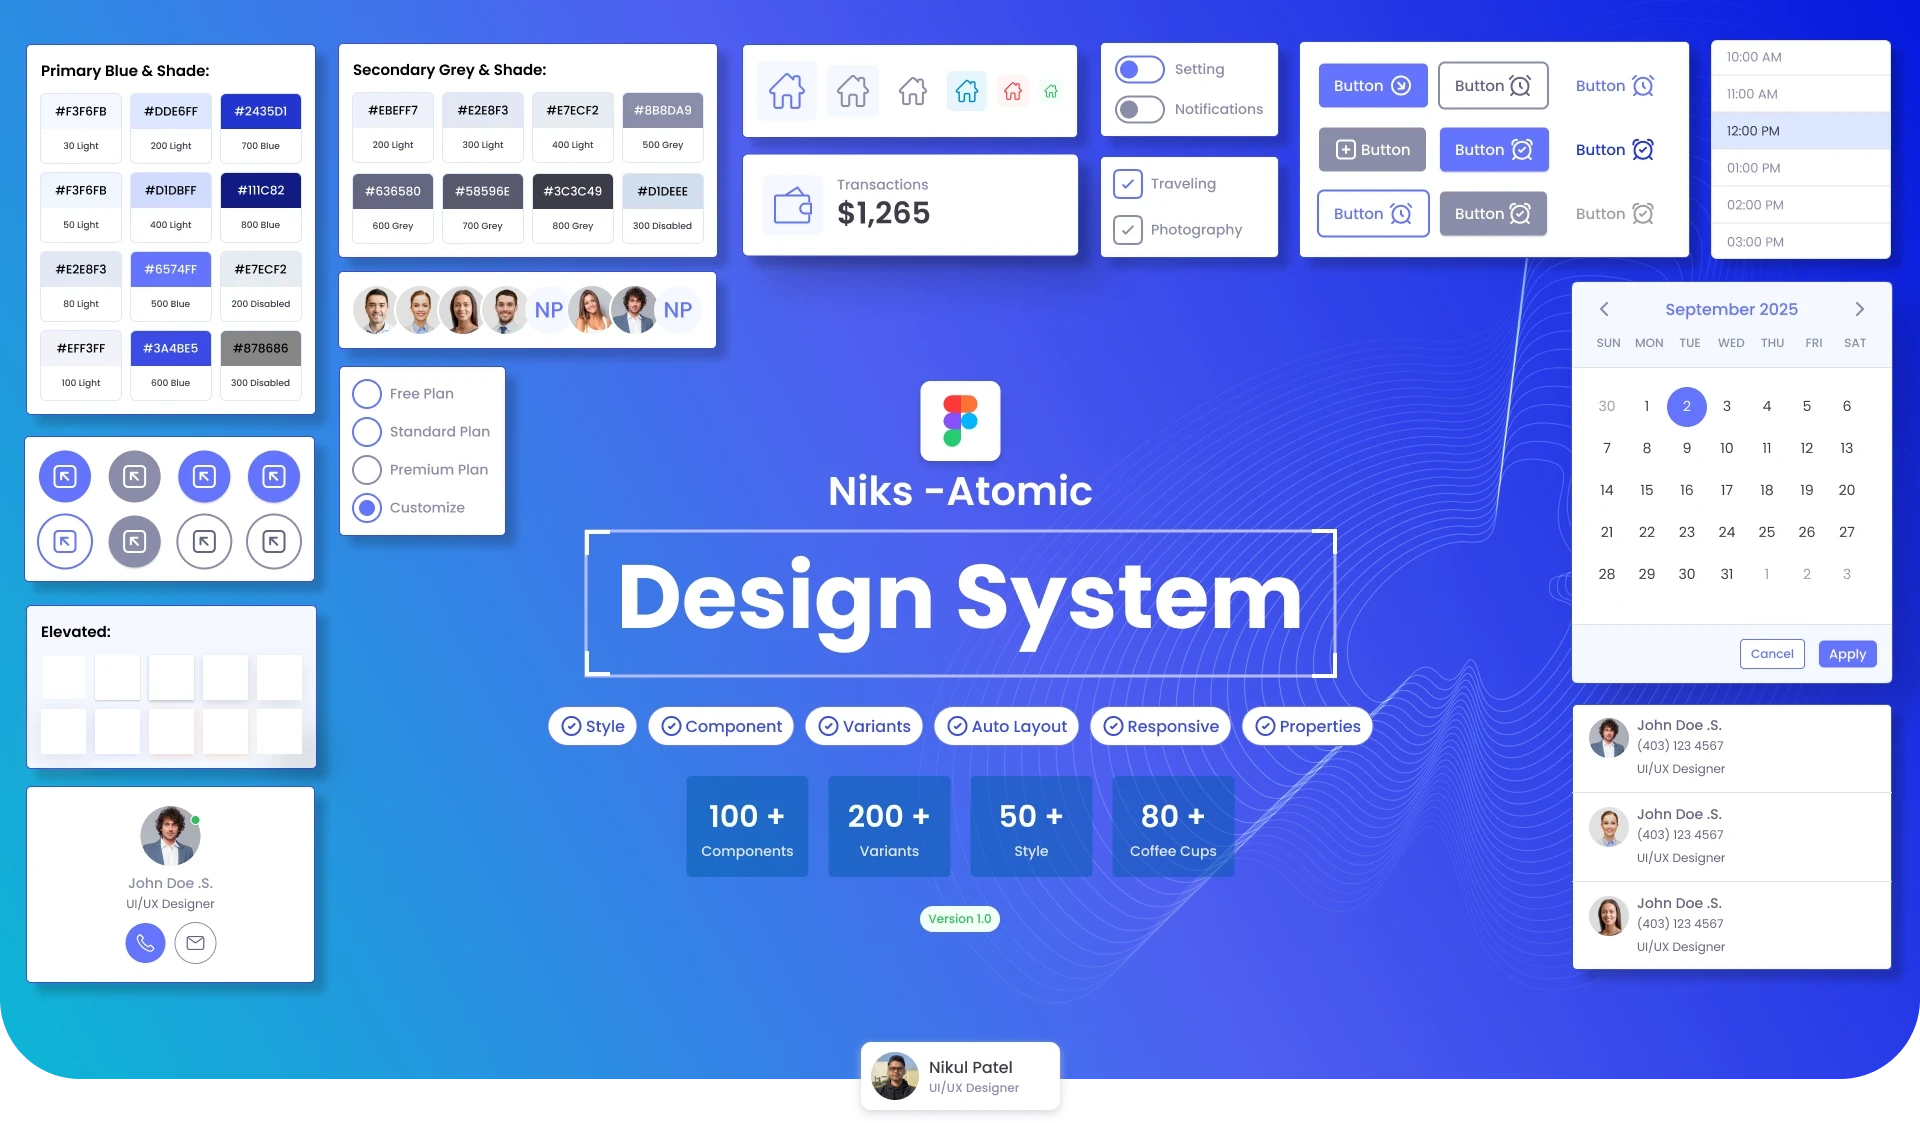1920x1123 pixels.
Task: Click the Cancel button in calendar
Action: (1772, 654)
